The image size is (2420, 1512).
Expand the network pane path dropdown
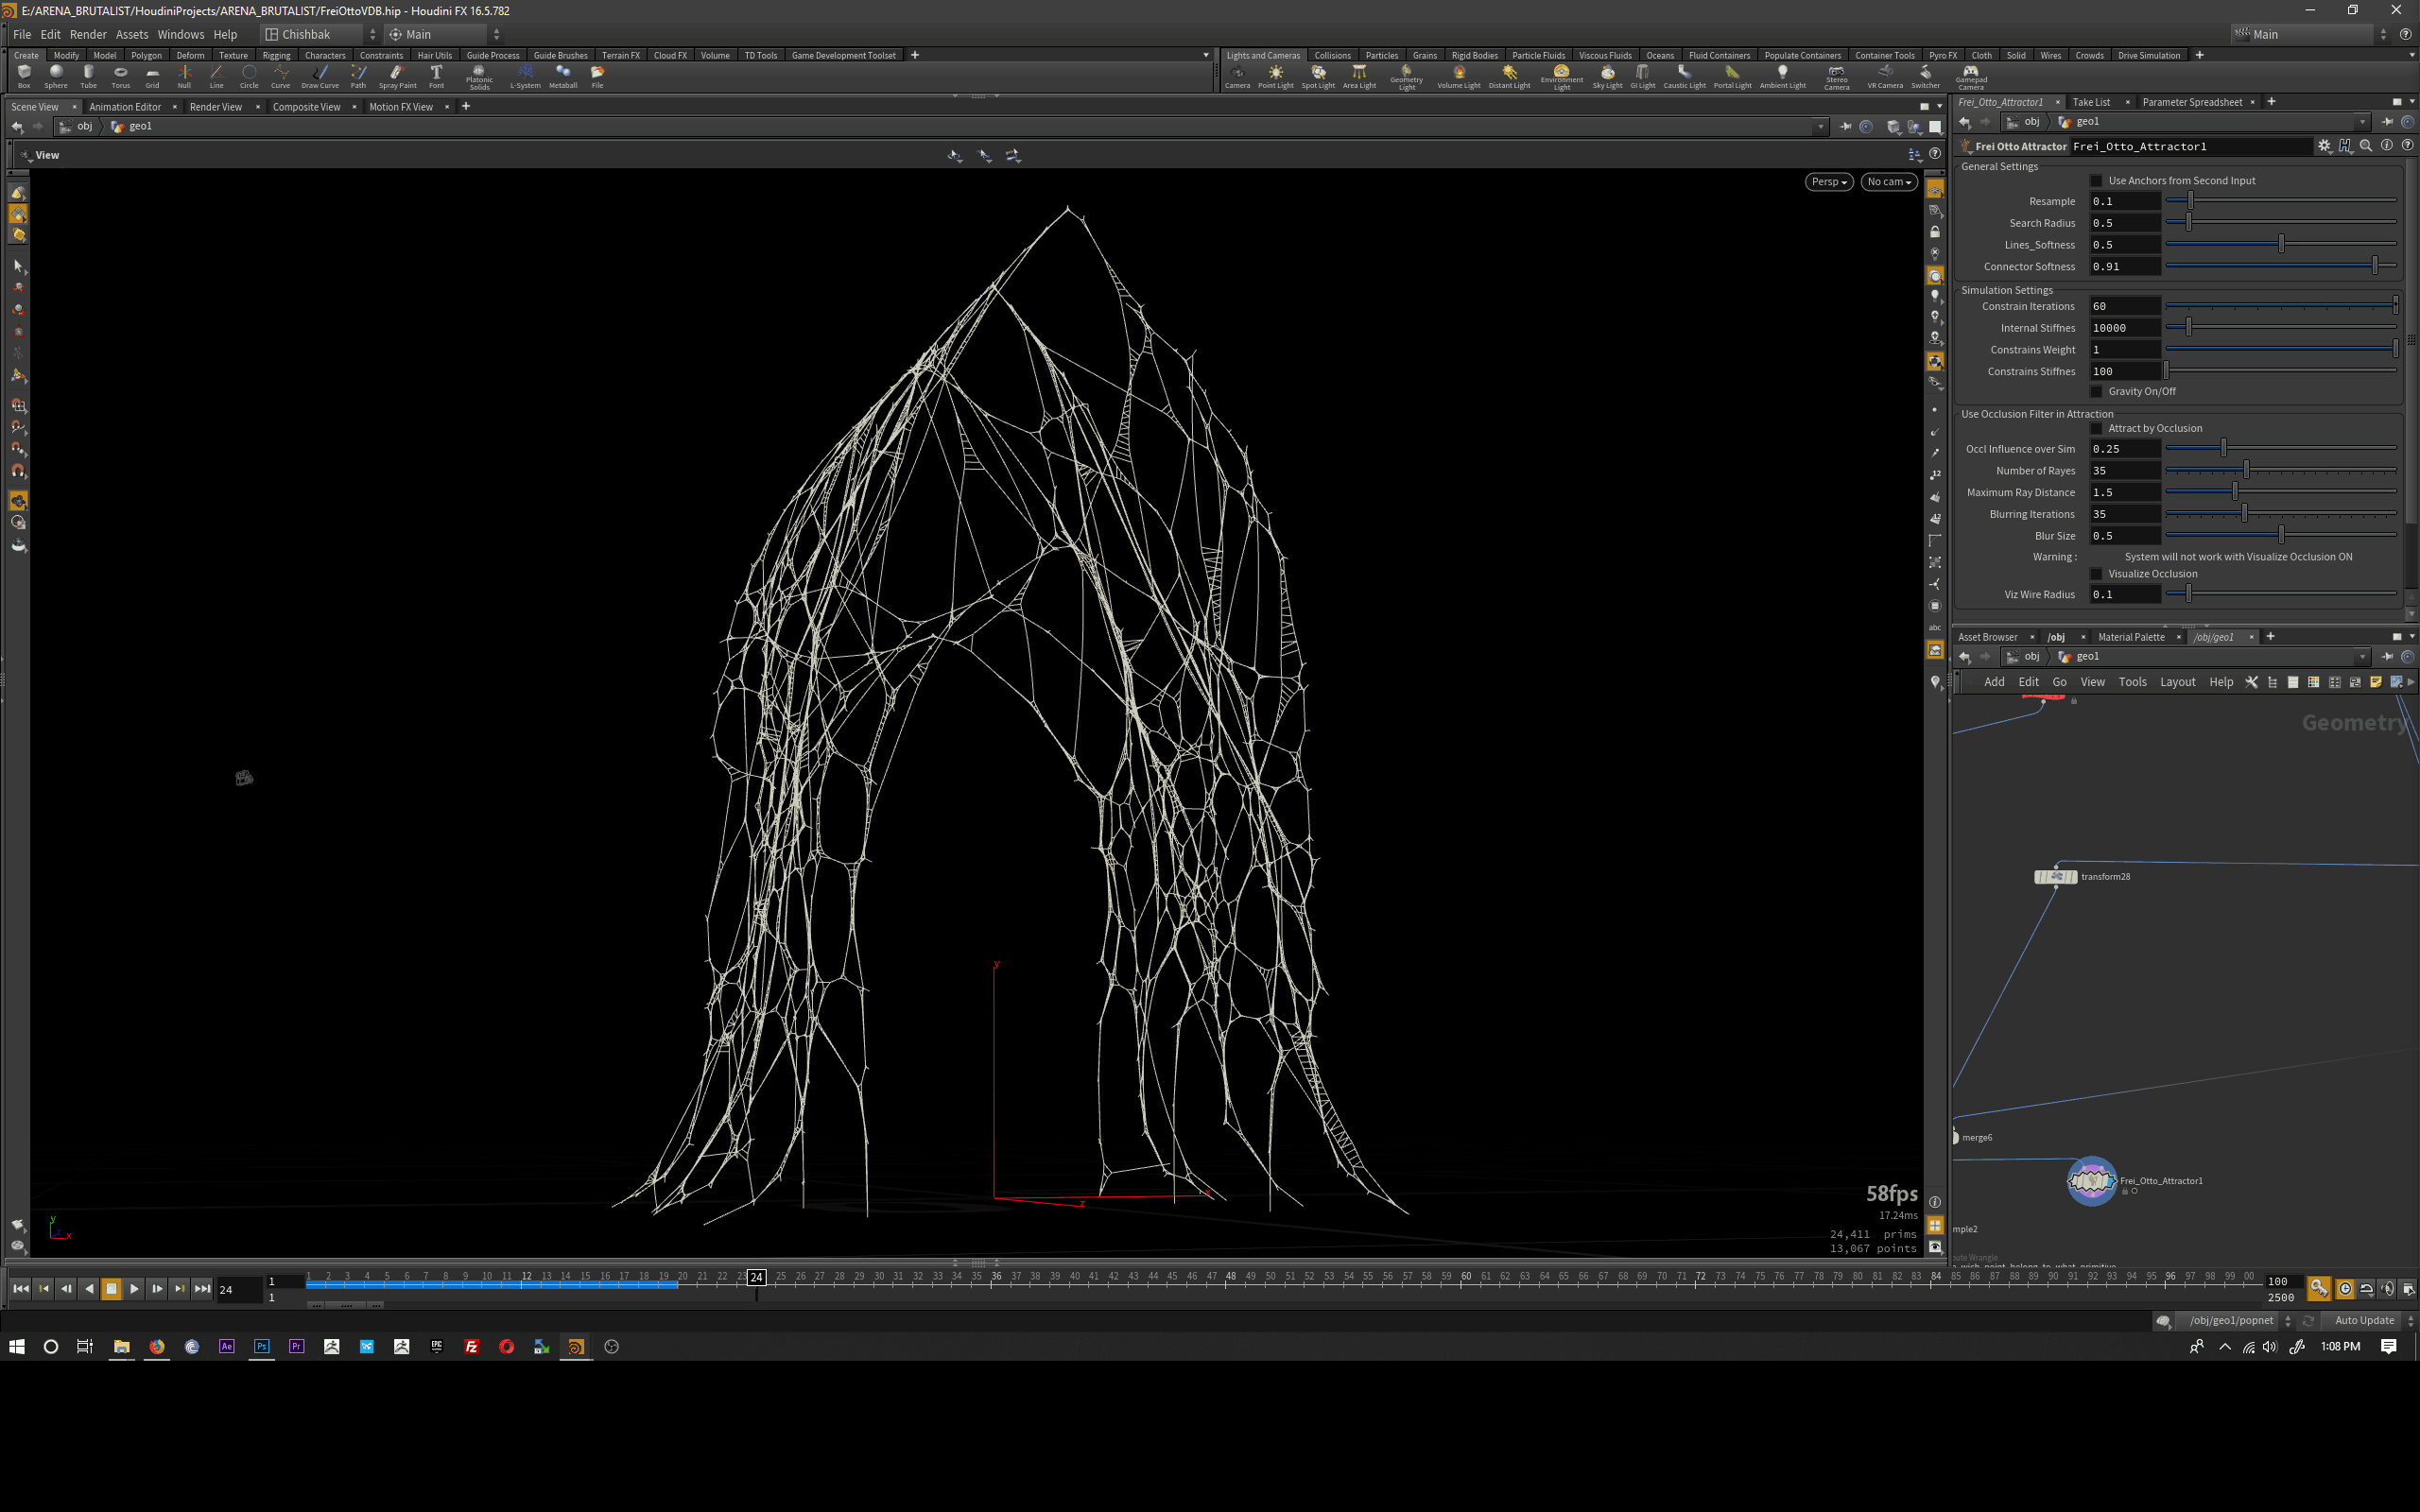click(2363, 657)
